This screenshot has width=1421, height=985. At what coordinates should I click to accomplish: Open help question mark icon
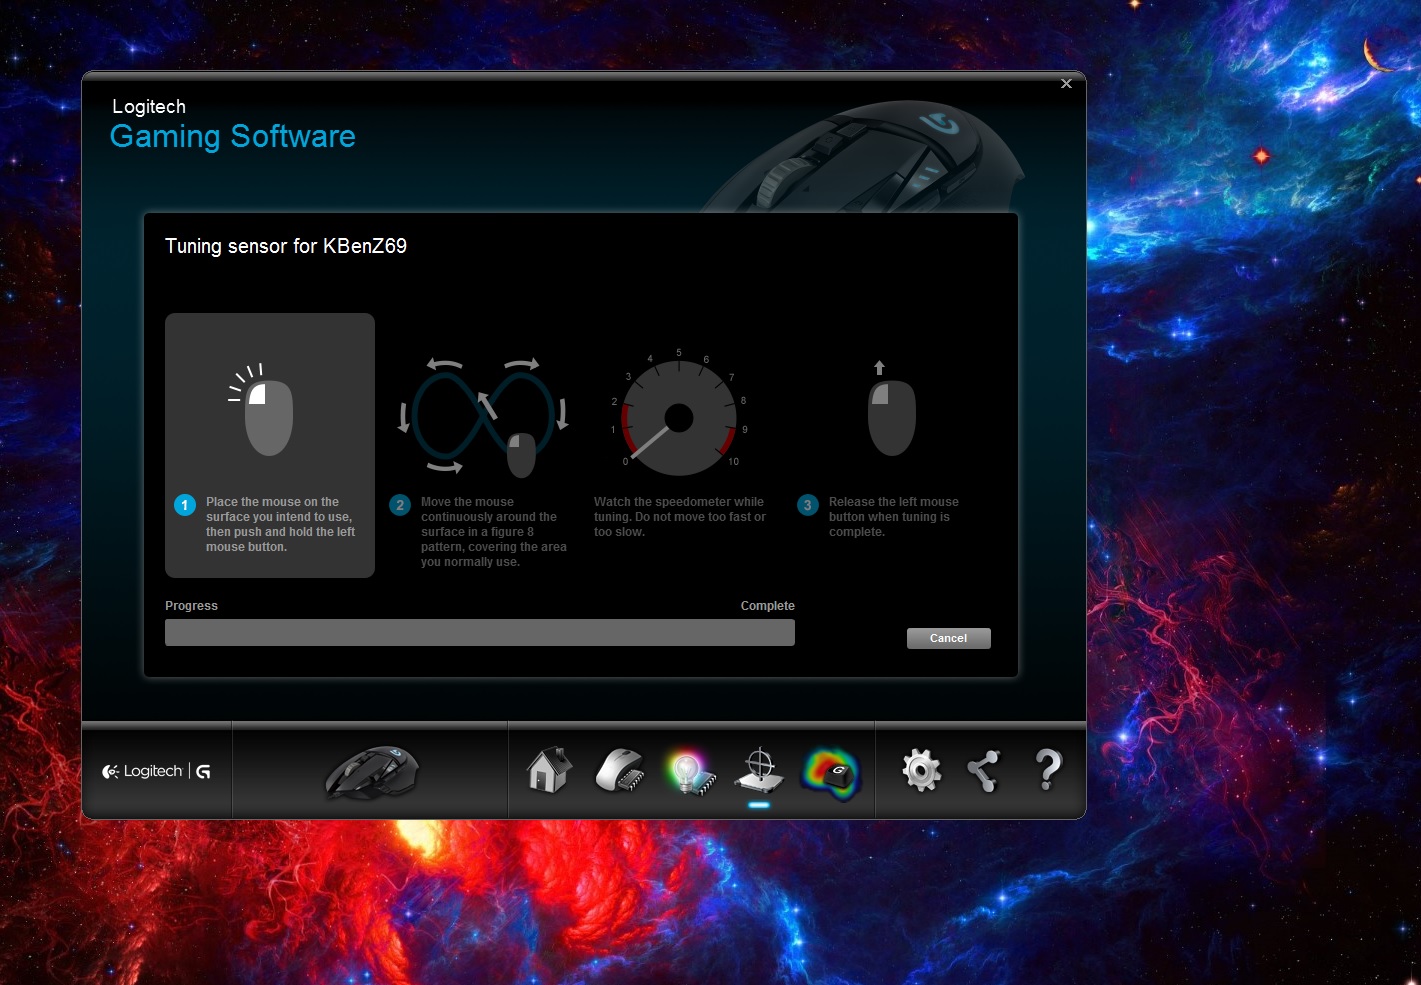pos(1047,770)
